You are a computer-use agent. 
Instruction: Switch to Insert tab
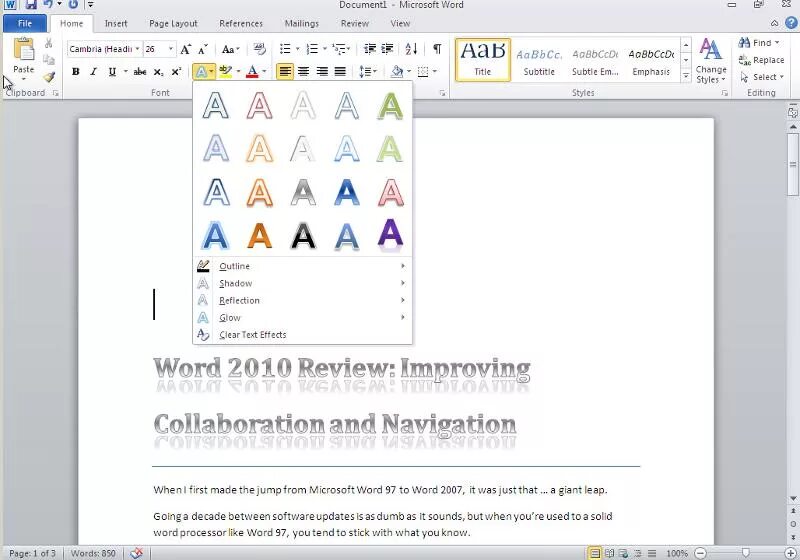click(x=116, y=23)
